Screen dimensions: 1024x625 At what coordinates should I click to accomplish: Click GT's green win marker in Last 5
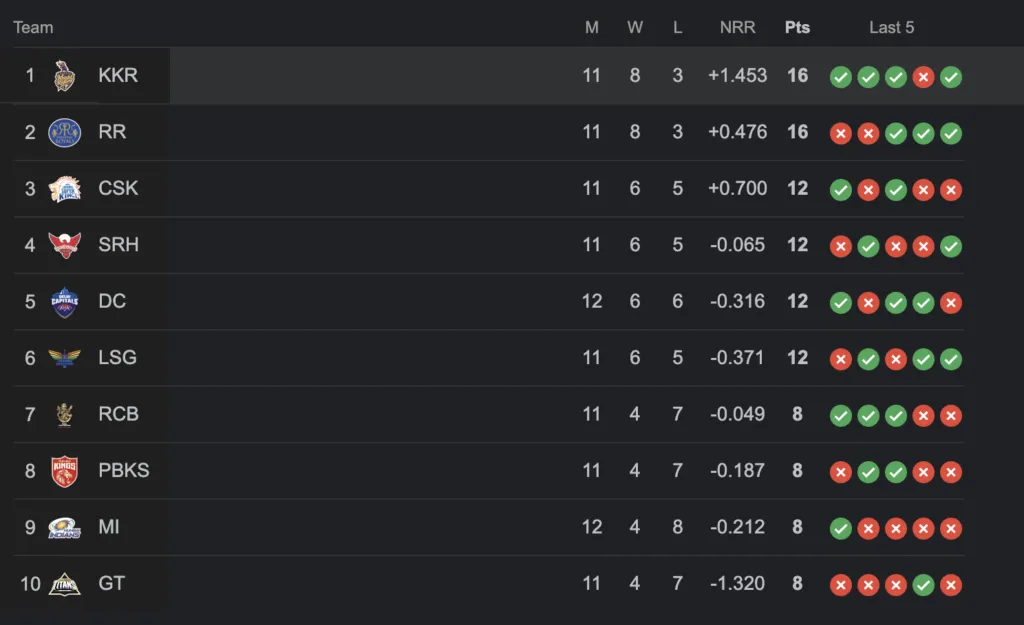923,585
